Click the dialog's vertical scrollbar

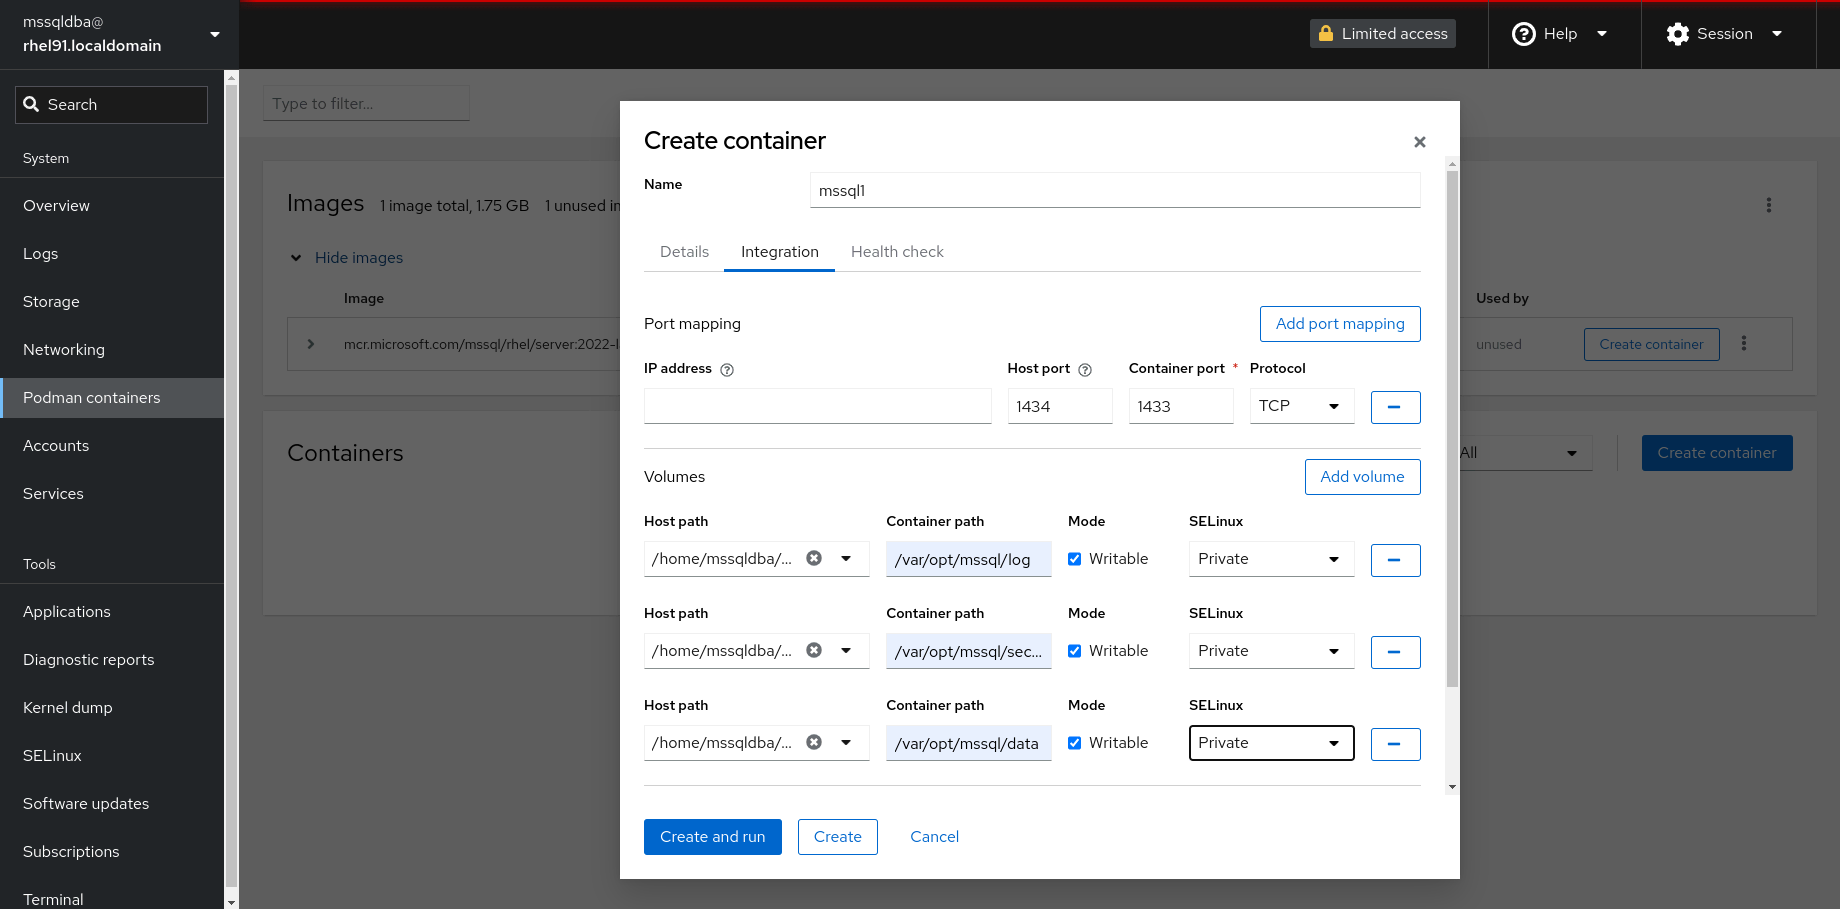click(x=1452, y=430)
